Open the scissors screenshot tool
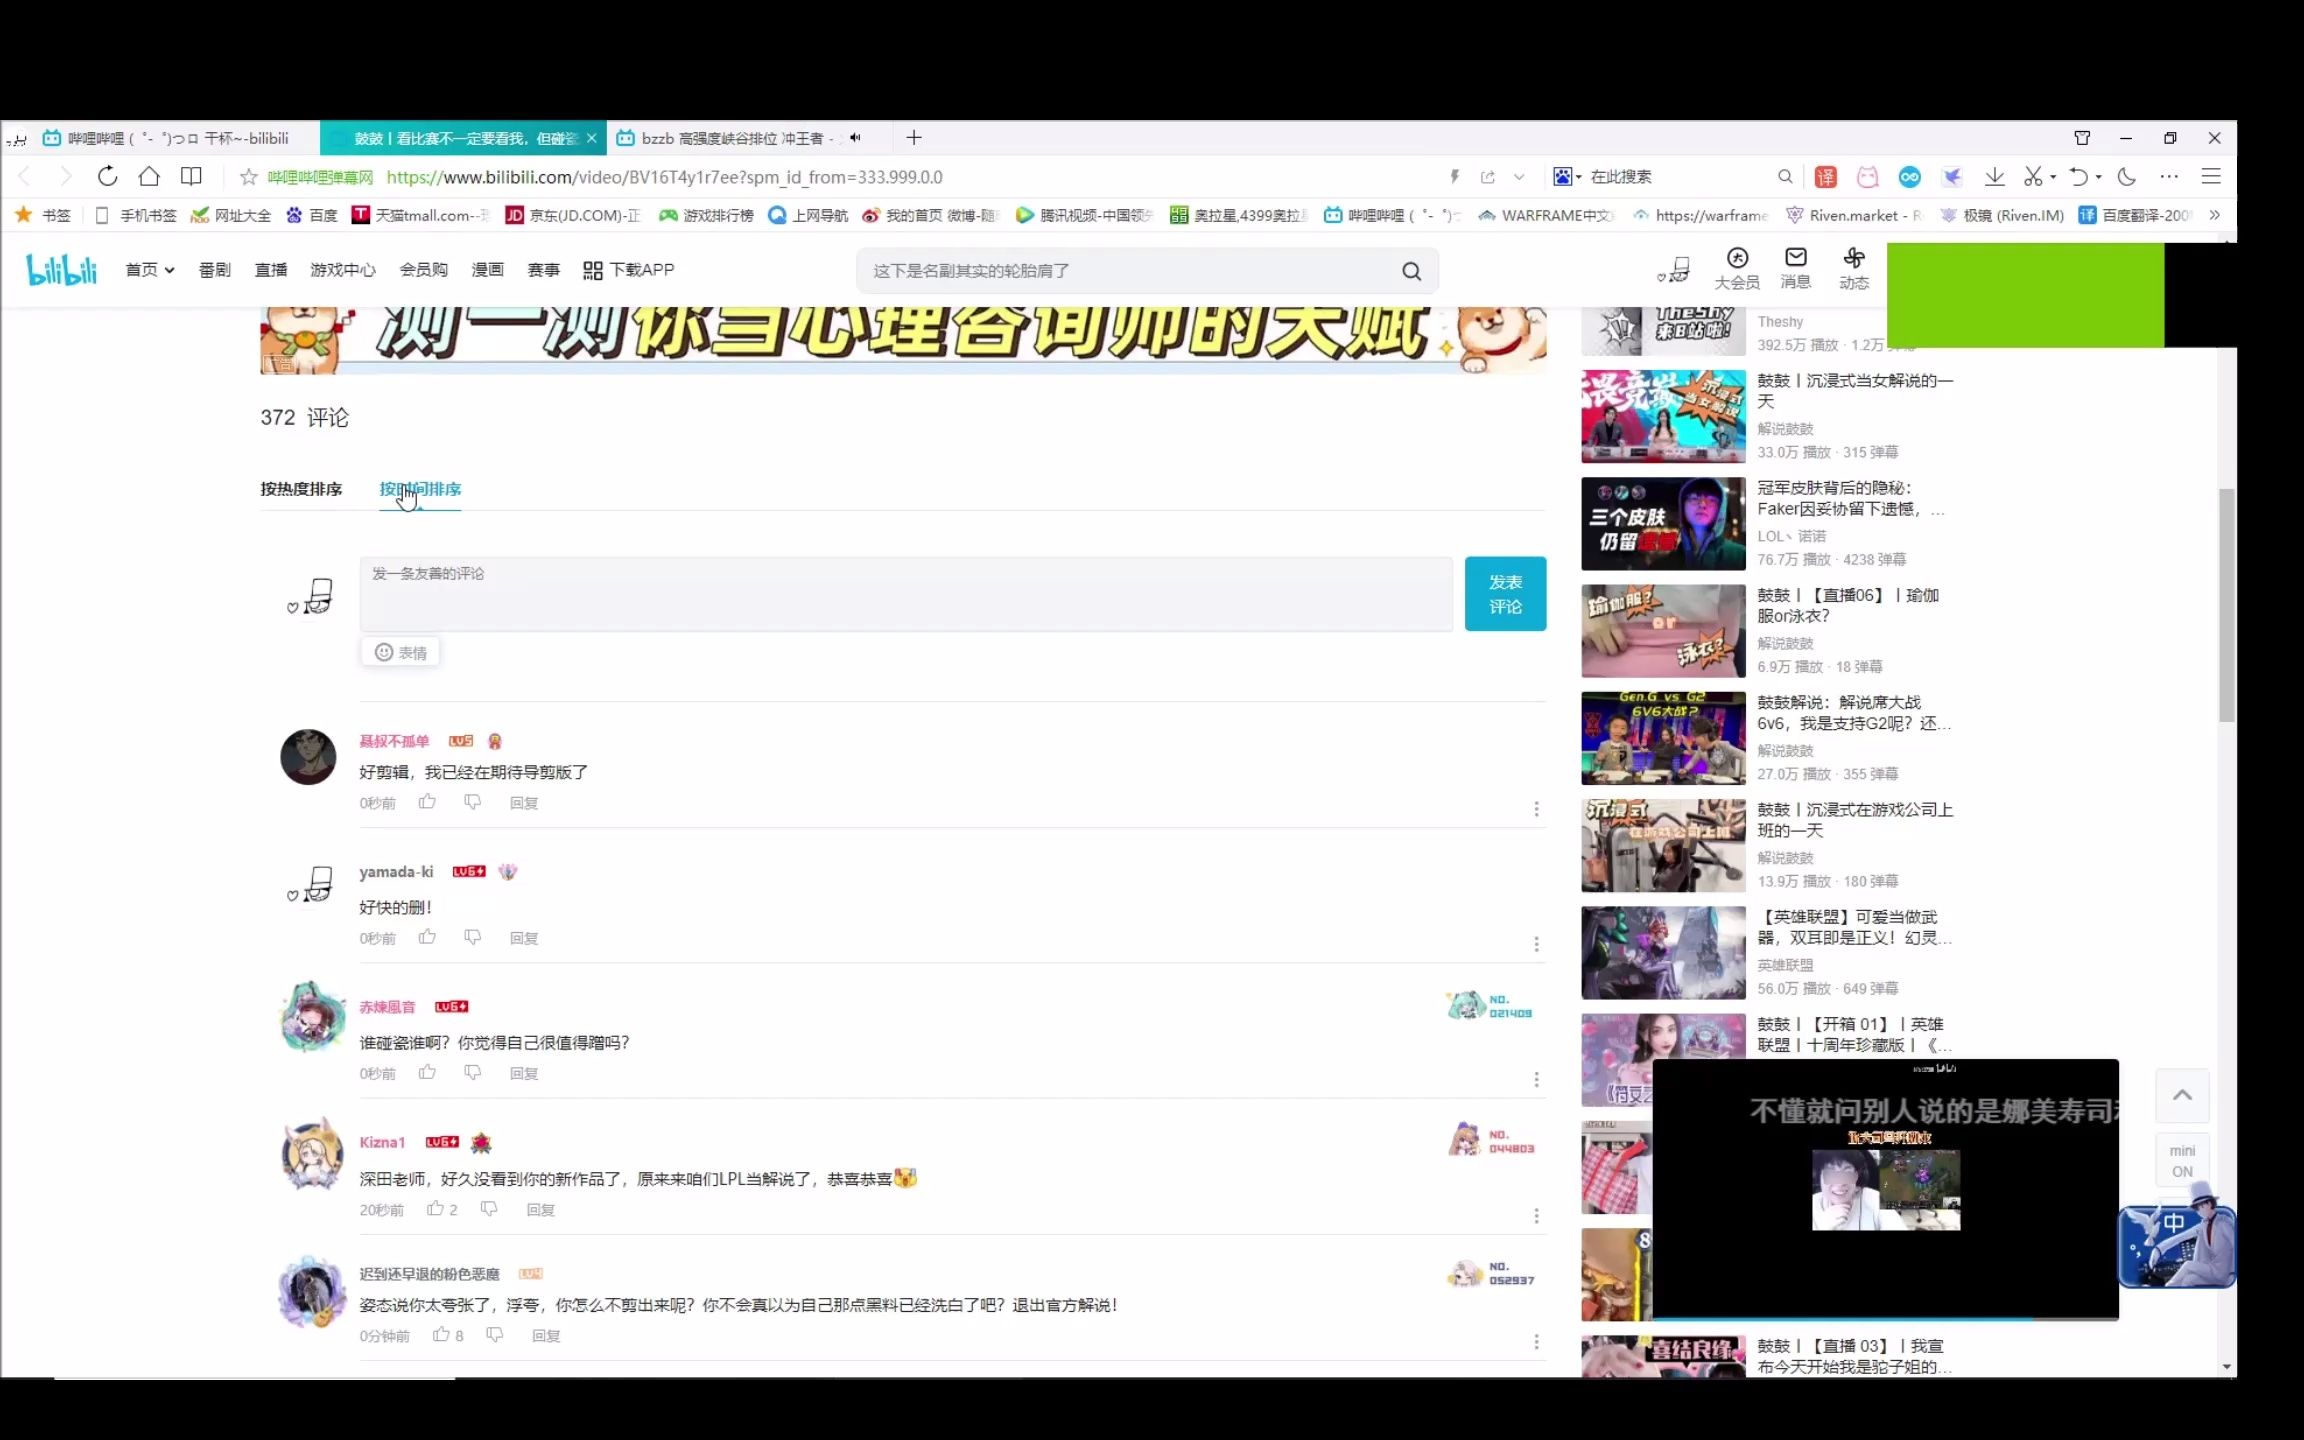This screenshot has width=2304, height=1440. (x=2032, y=177)
